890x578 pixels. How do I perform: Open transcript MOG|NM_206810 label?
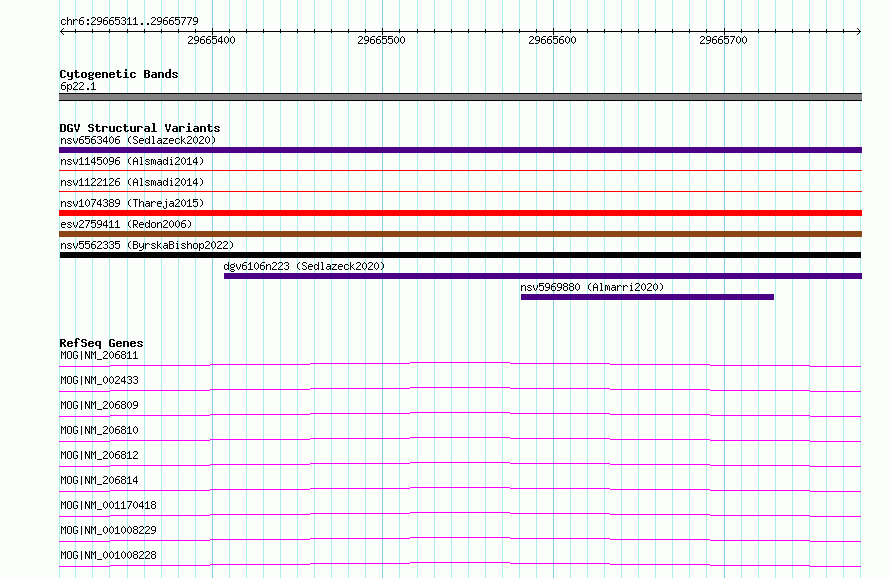[99, 430]
